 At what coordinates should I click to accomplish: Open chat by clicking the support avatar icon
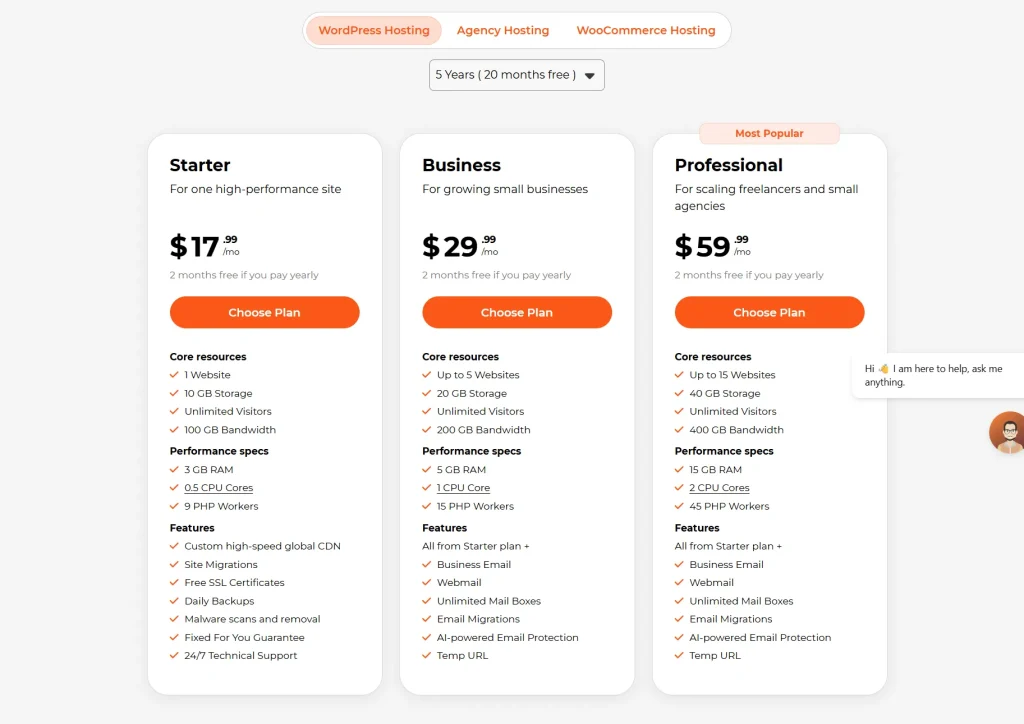click(1008, 432)
